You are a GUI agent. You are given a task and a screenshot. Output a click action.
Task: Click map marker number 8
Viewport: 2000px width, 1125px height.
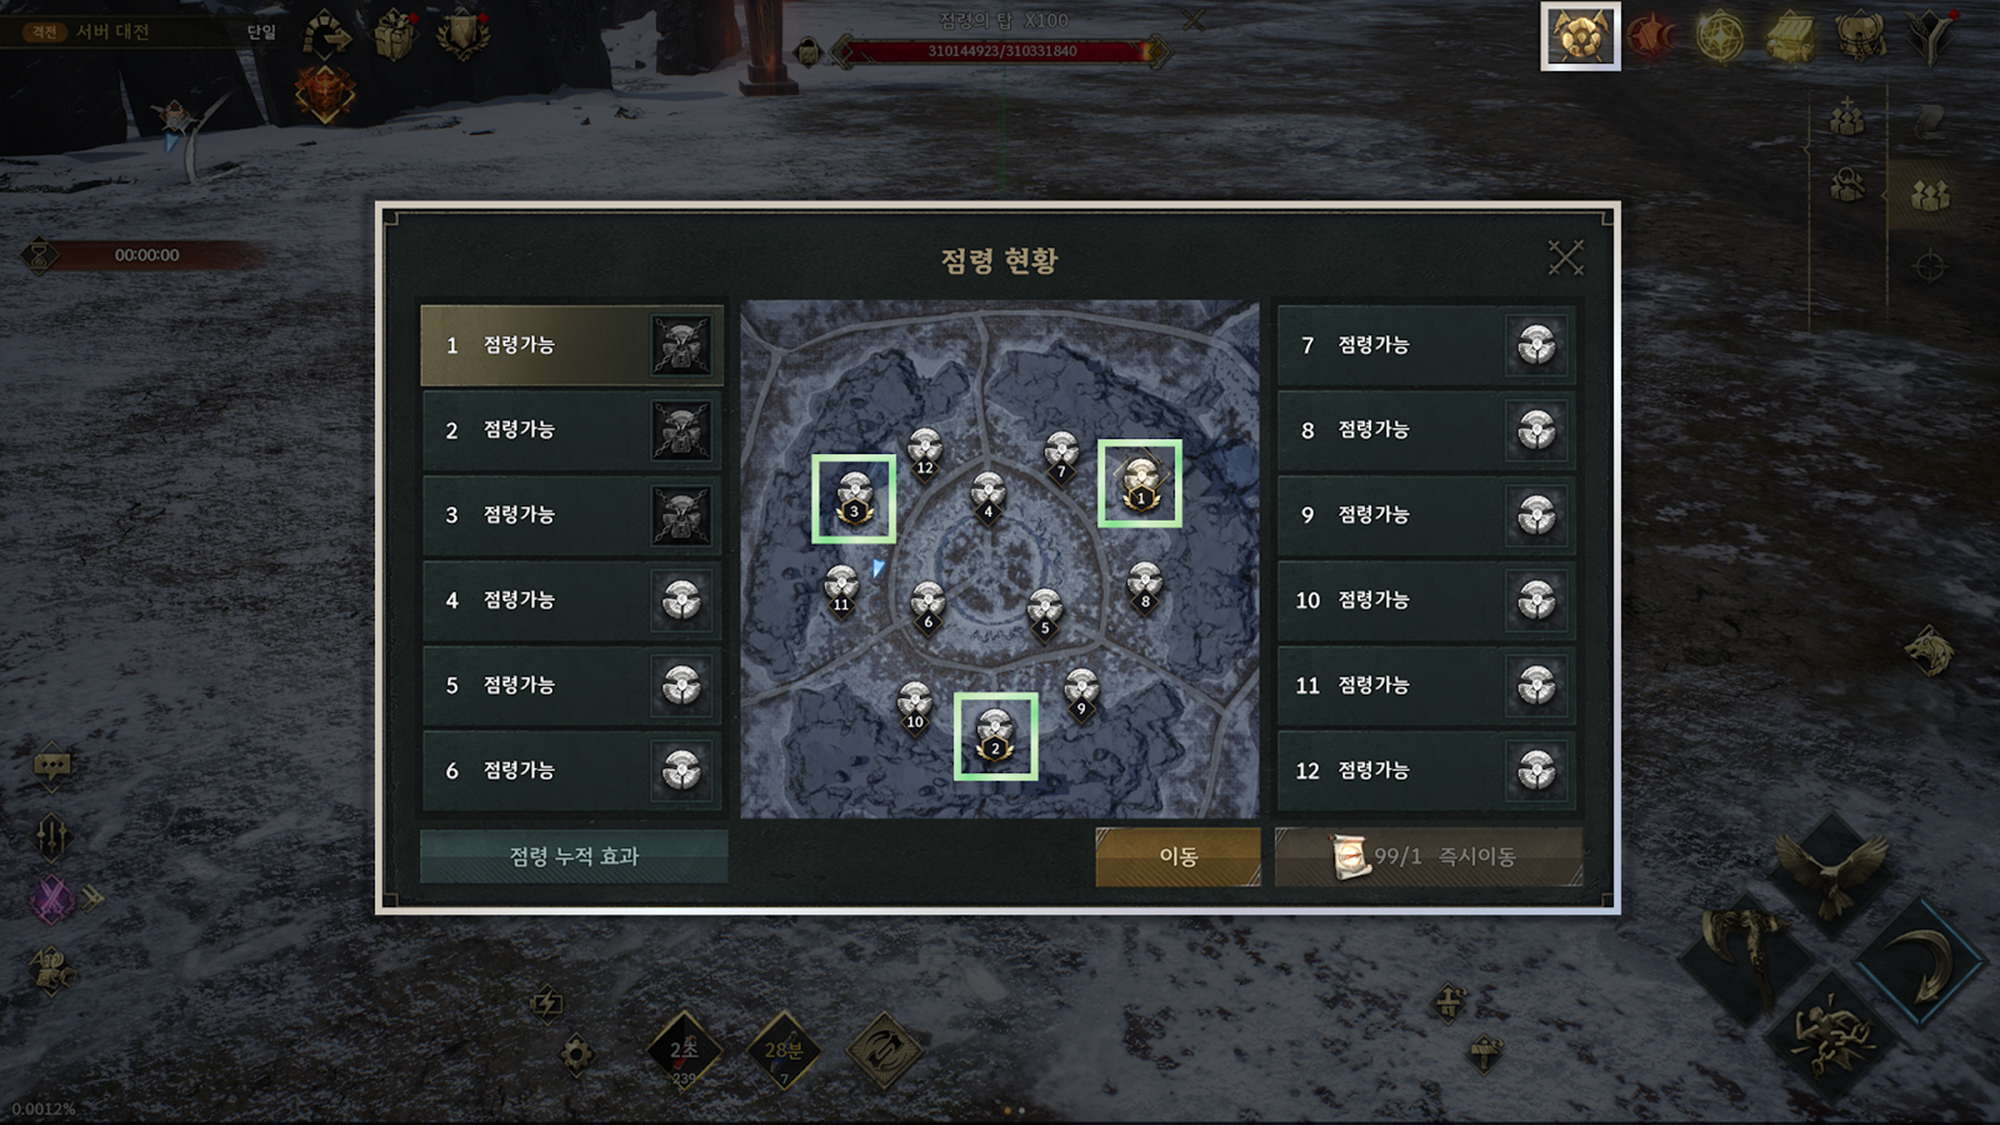click(x=1145, y=588)
